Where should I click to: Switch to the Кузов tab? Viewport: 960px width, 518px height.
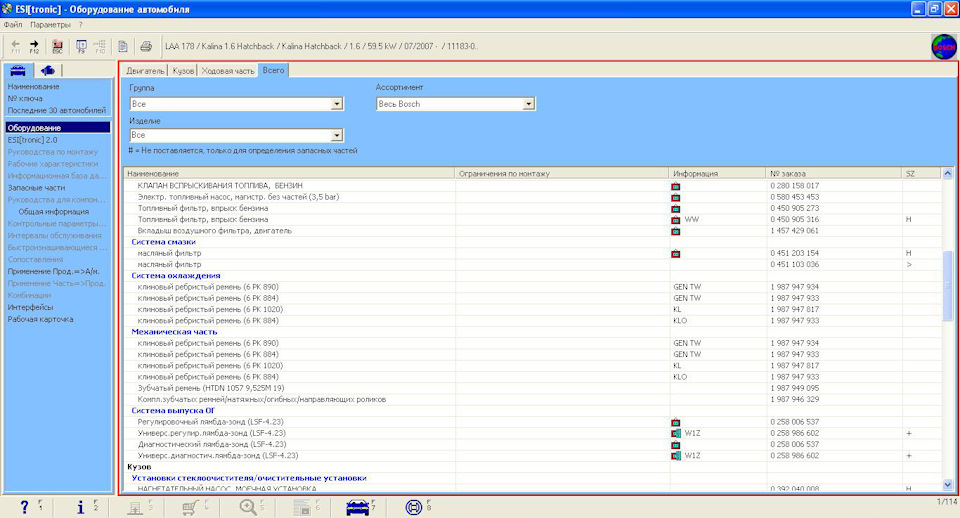(x=183, y=71)
